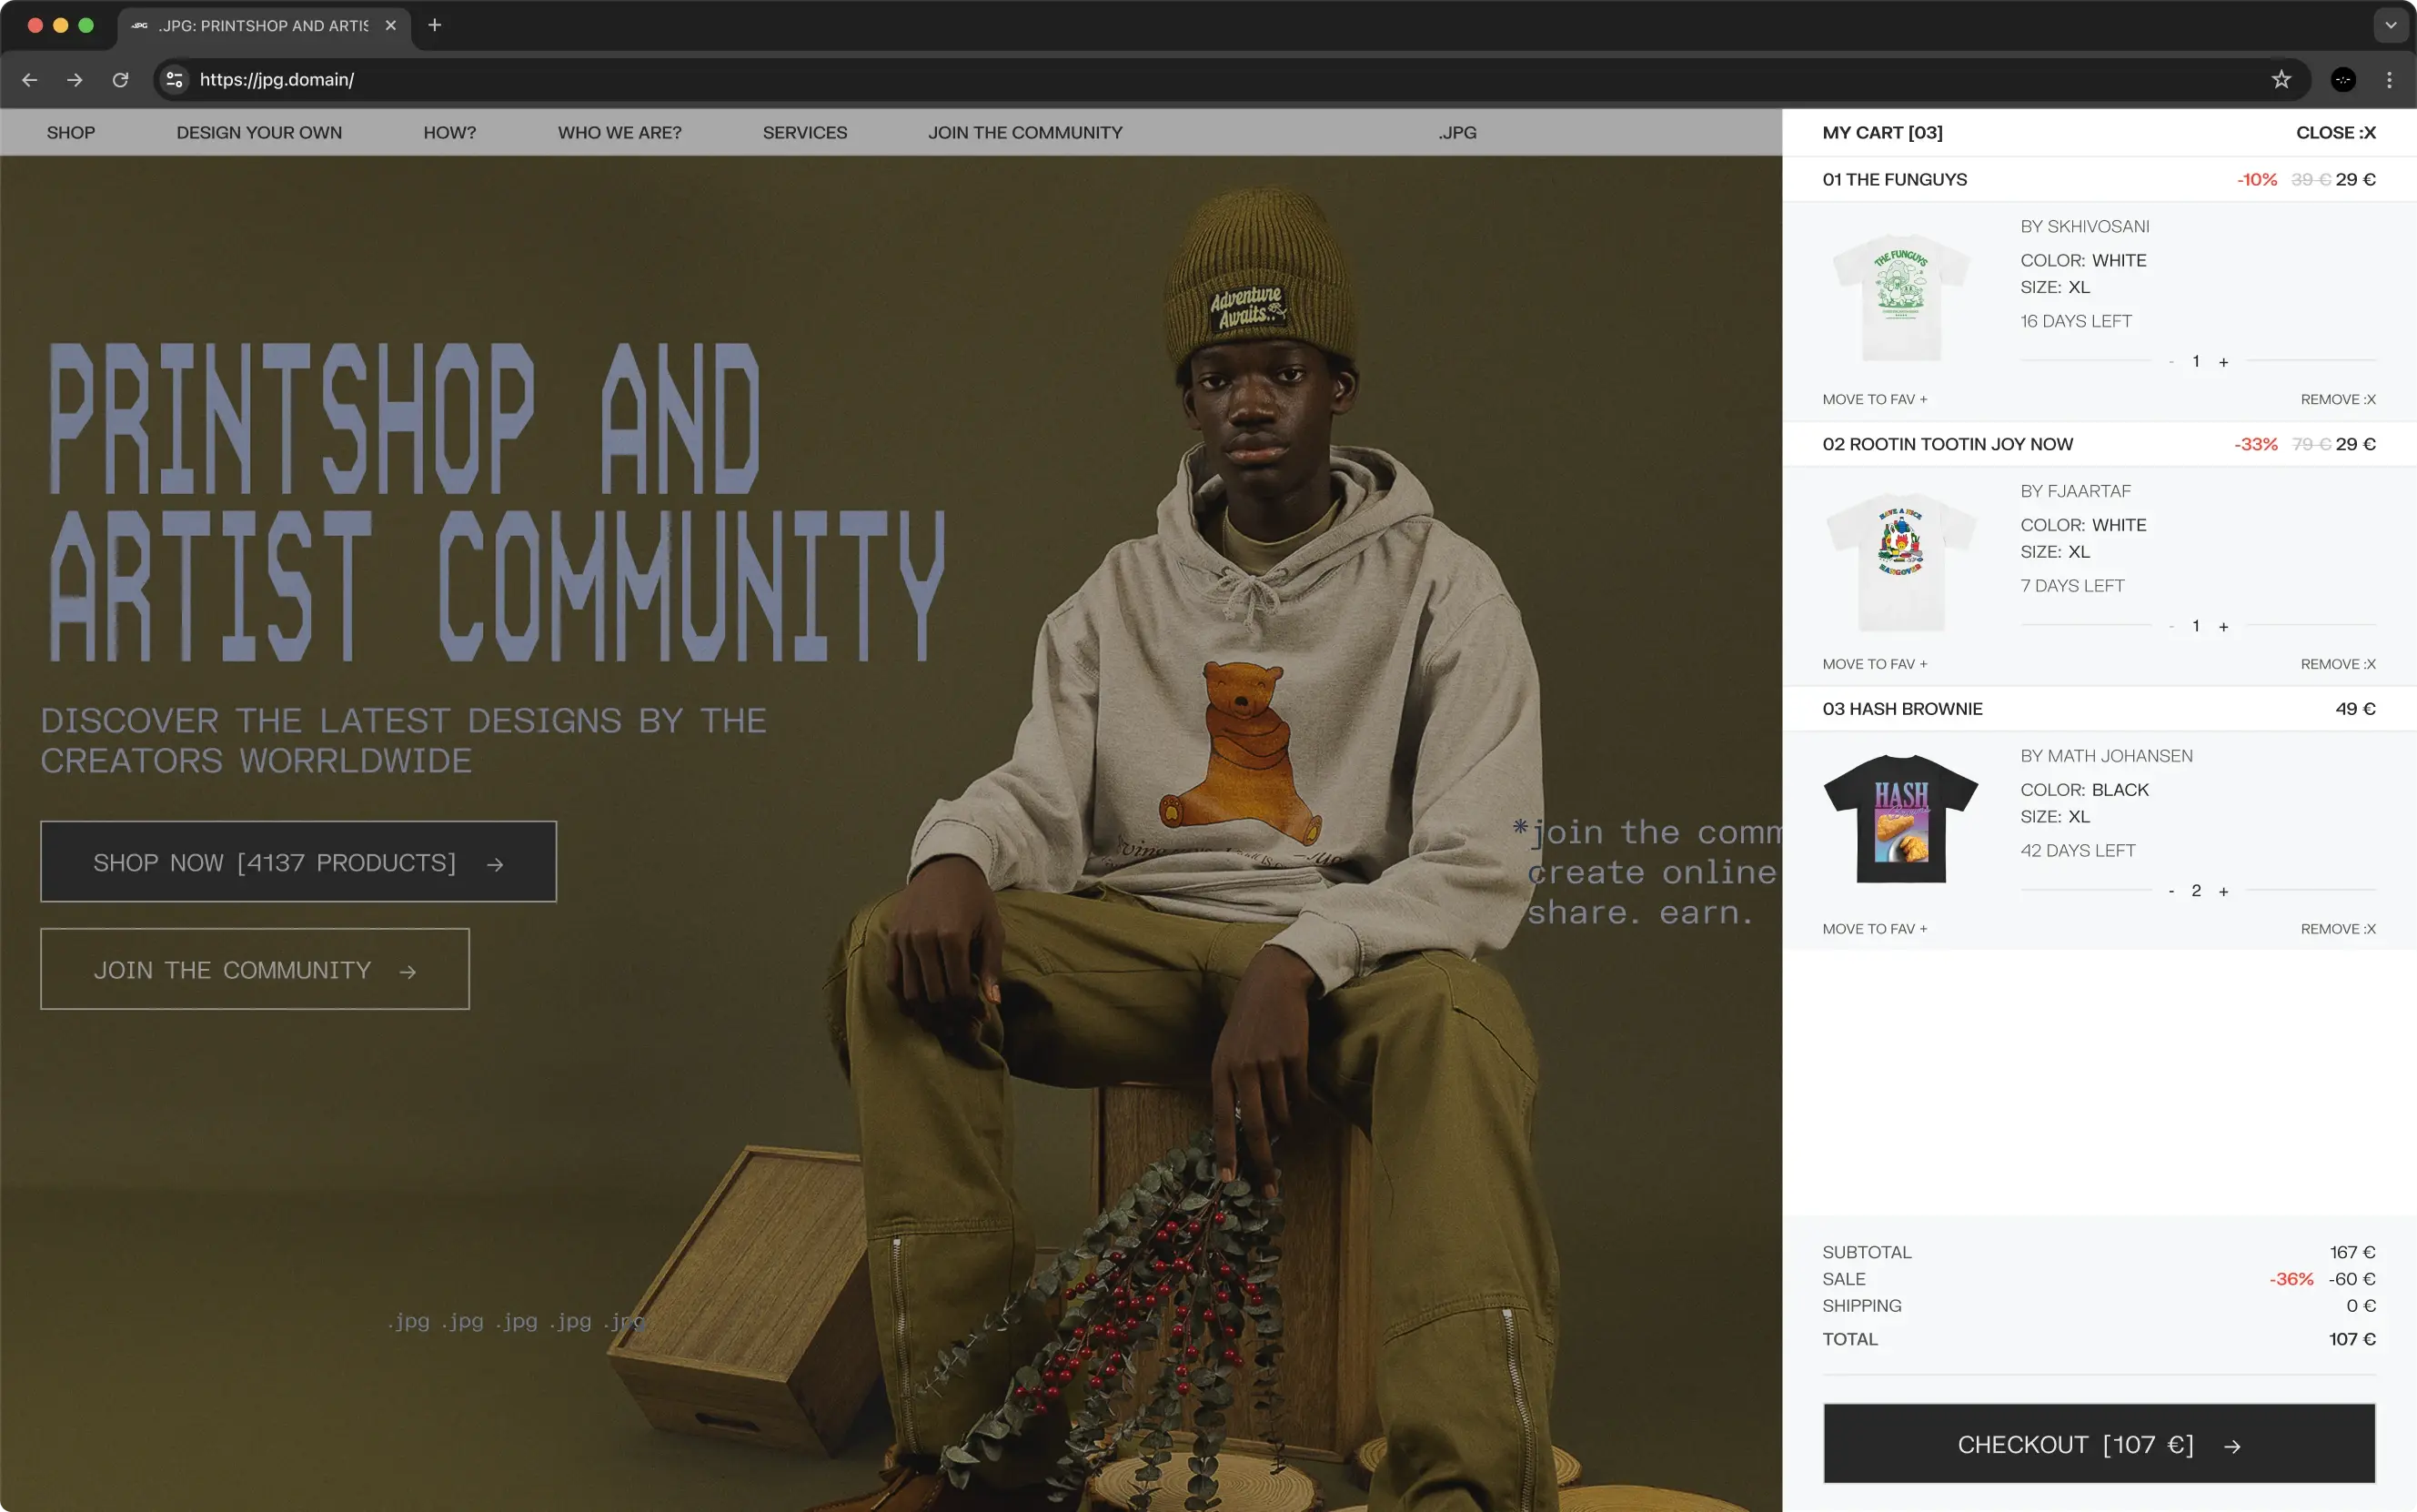Increase The Funguys quantity with the plus
Viewport: 2417px width, 1512px height.
[x=2223, y=362]
